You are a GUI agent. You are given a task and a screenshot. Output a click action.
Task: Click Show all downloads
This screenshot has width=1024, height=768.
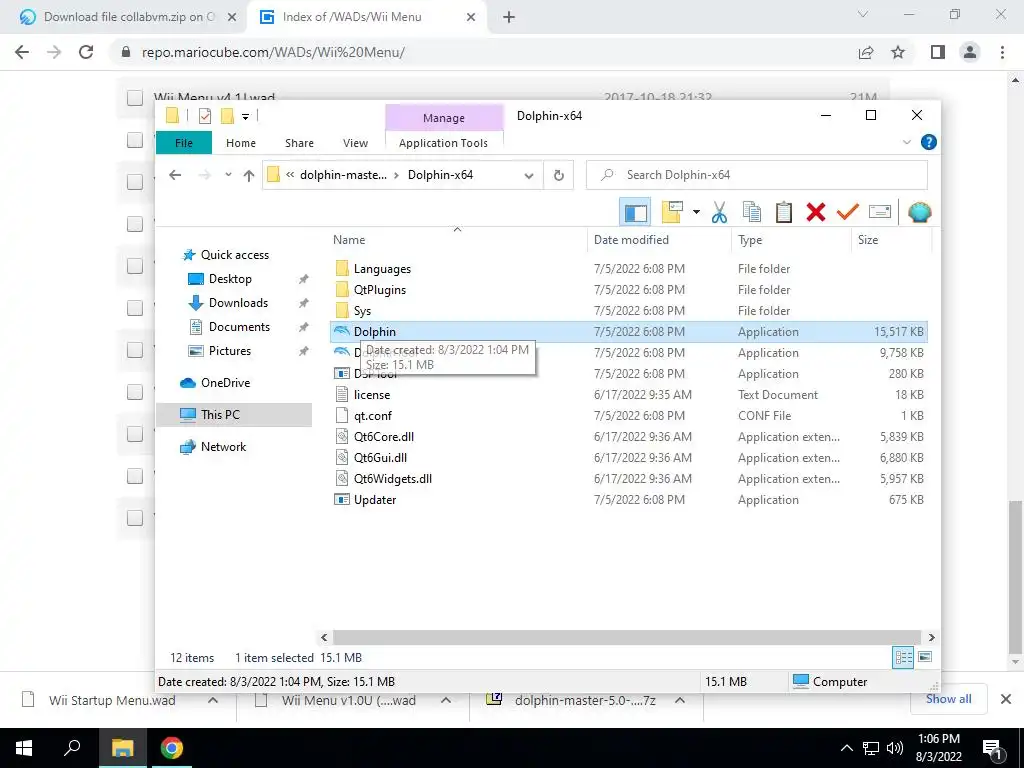click(x=948, y=699)
